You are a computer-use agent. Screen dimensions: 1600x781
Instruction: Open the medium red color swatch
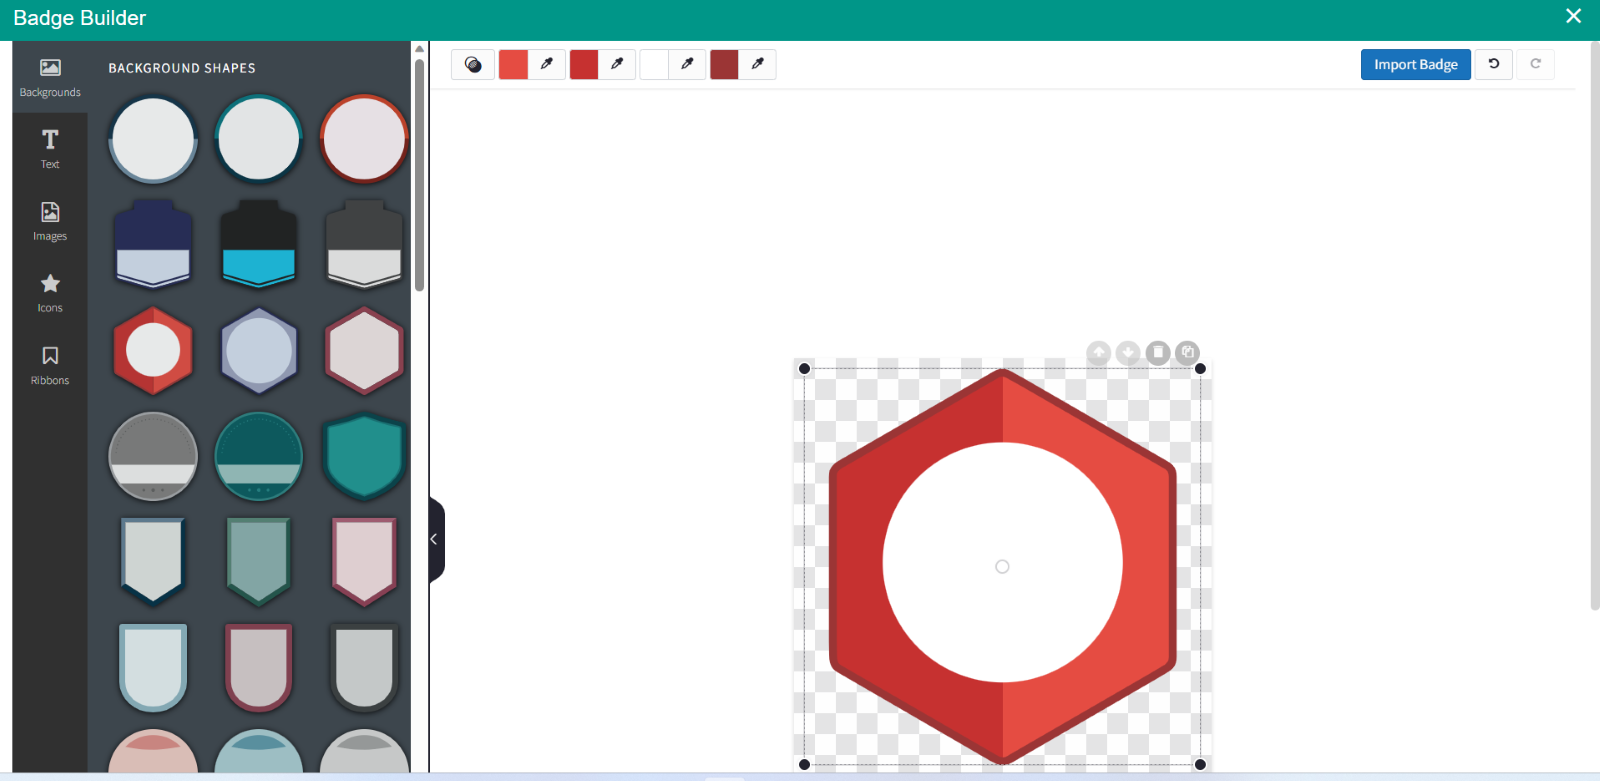click(x=584, y=65)
